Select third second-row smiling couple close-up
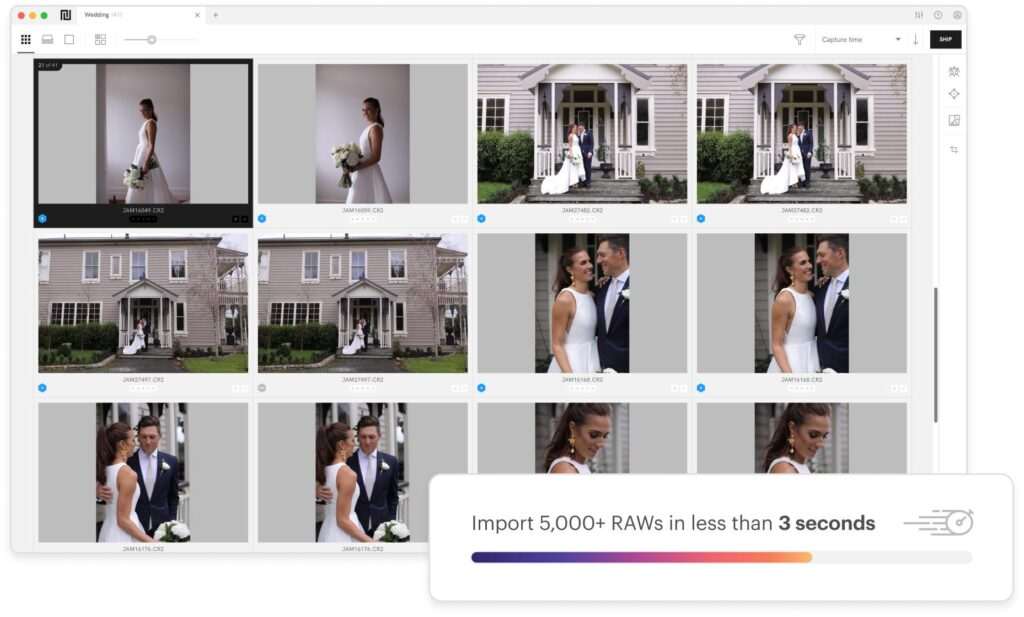The height and width of the screenshot is (617, 1024). pyautogui.click(x=582, y=304)
